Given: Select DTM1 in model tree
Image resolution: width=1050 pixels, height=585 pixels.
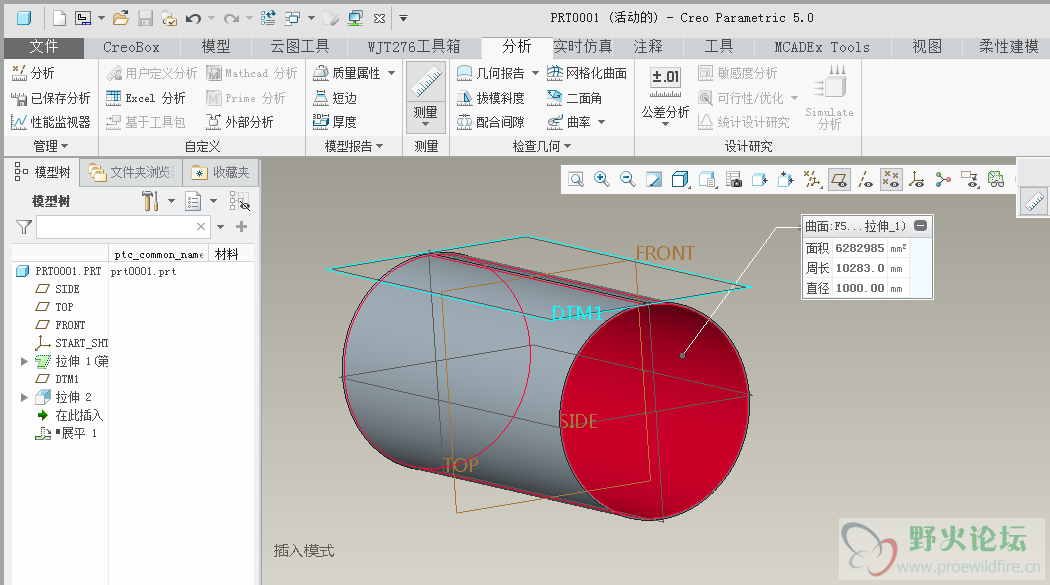Looking at the screenshot, I should click(x=58, y=380).
